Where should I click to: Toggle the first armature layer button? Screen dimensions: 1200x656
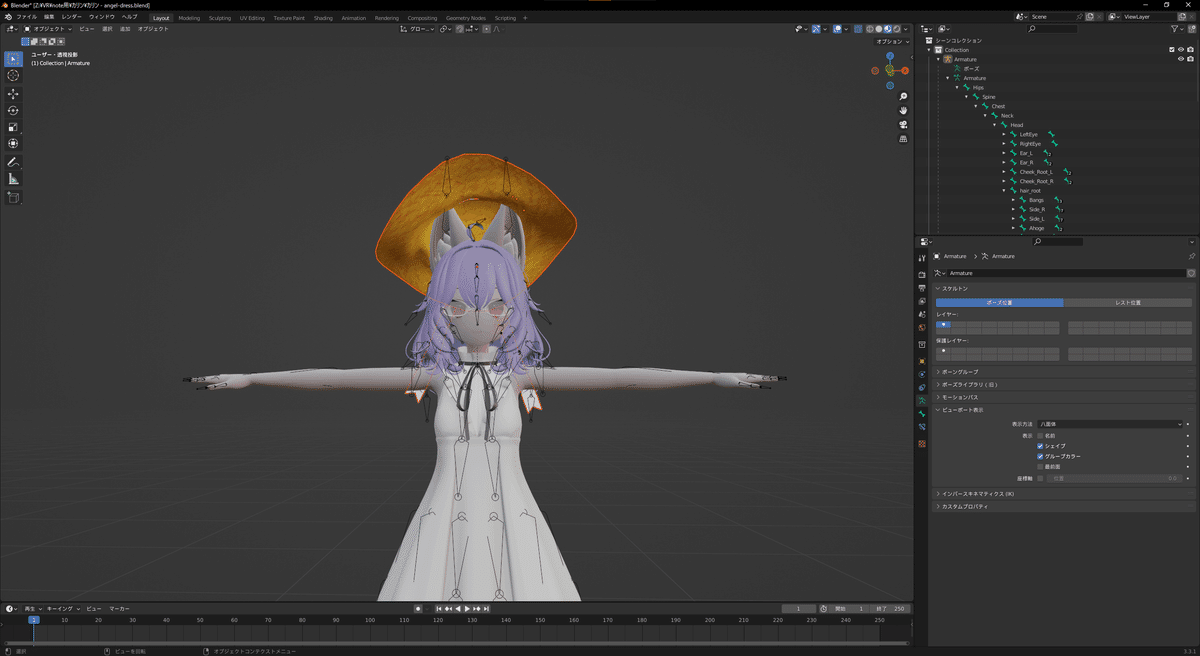tap(943, 325)
